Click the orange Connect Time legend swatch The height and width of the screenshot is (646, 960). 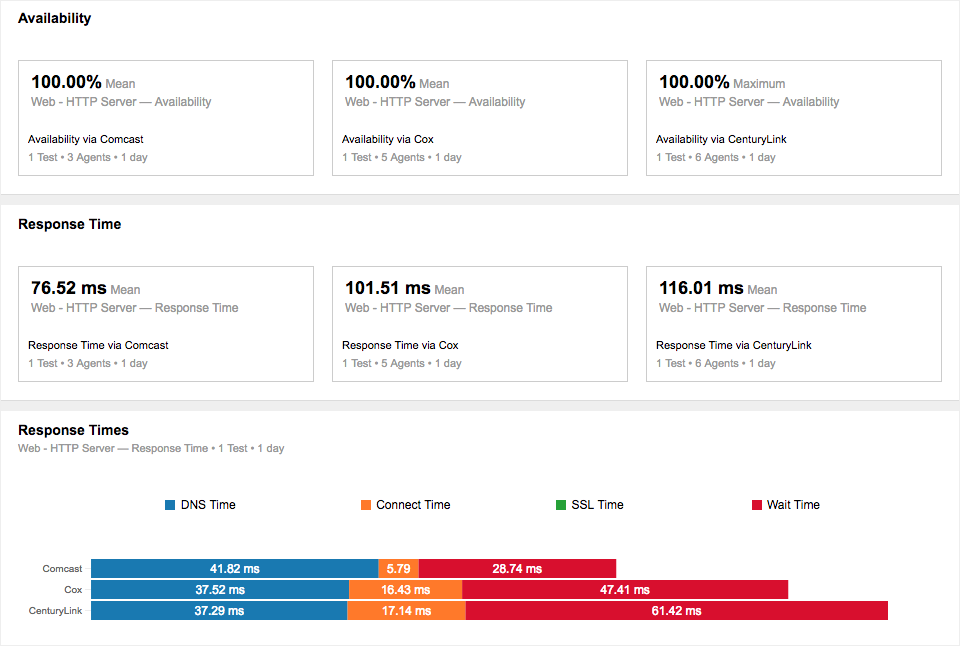coord(366,505)
